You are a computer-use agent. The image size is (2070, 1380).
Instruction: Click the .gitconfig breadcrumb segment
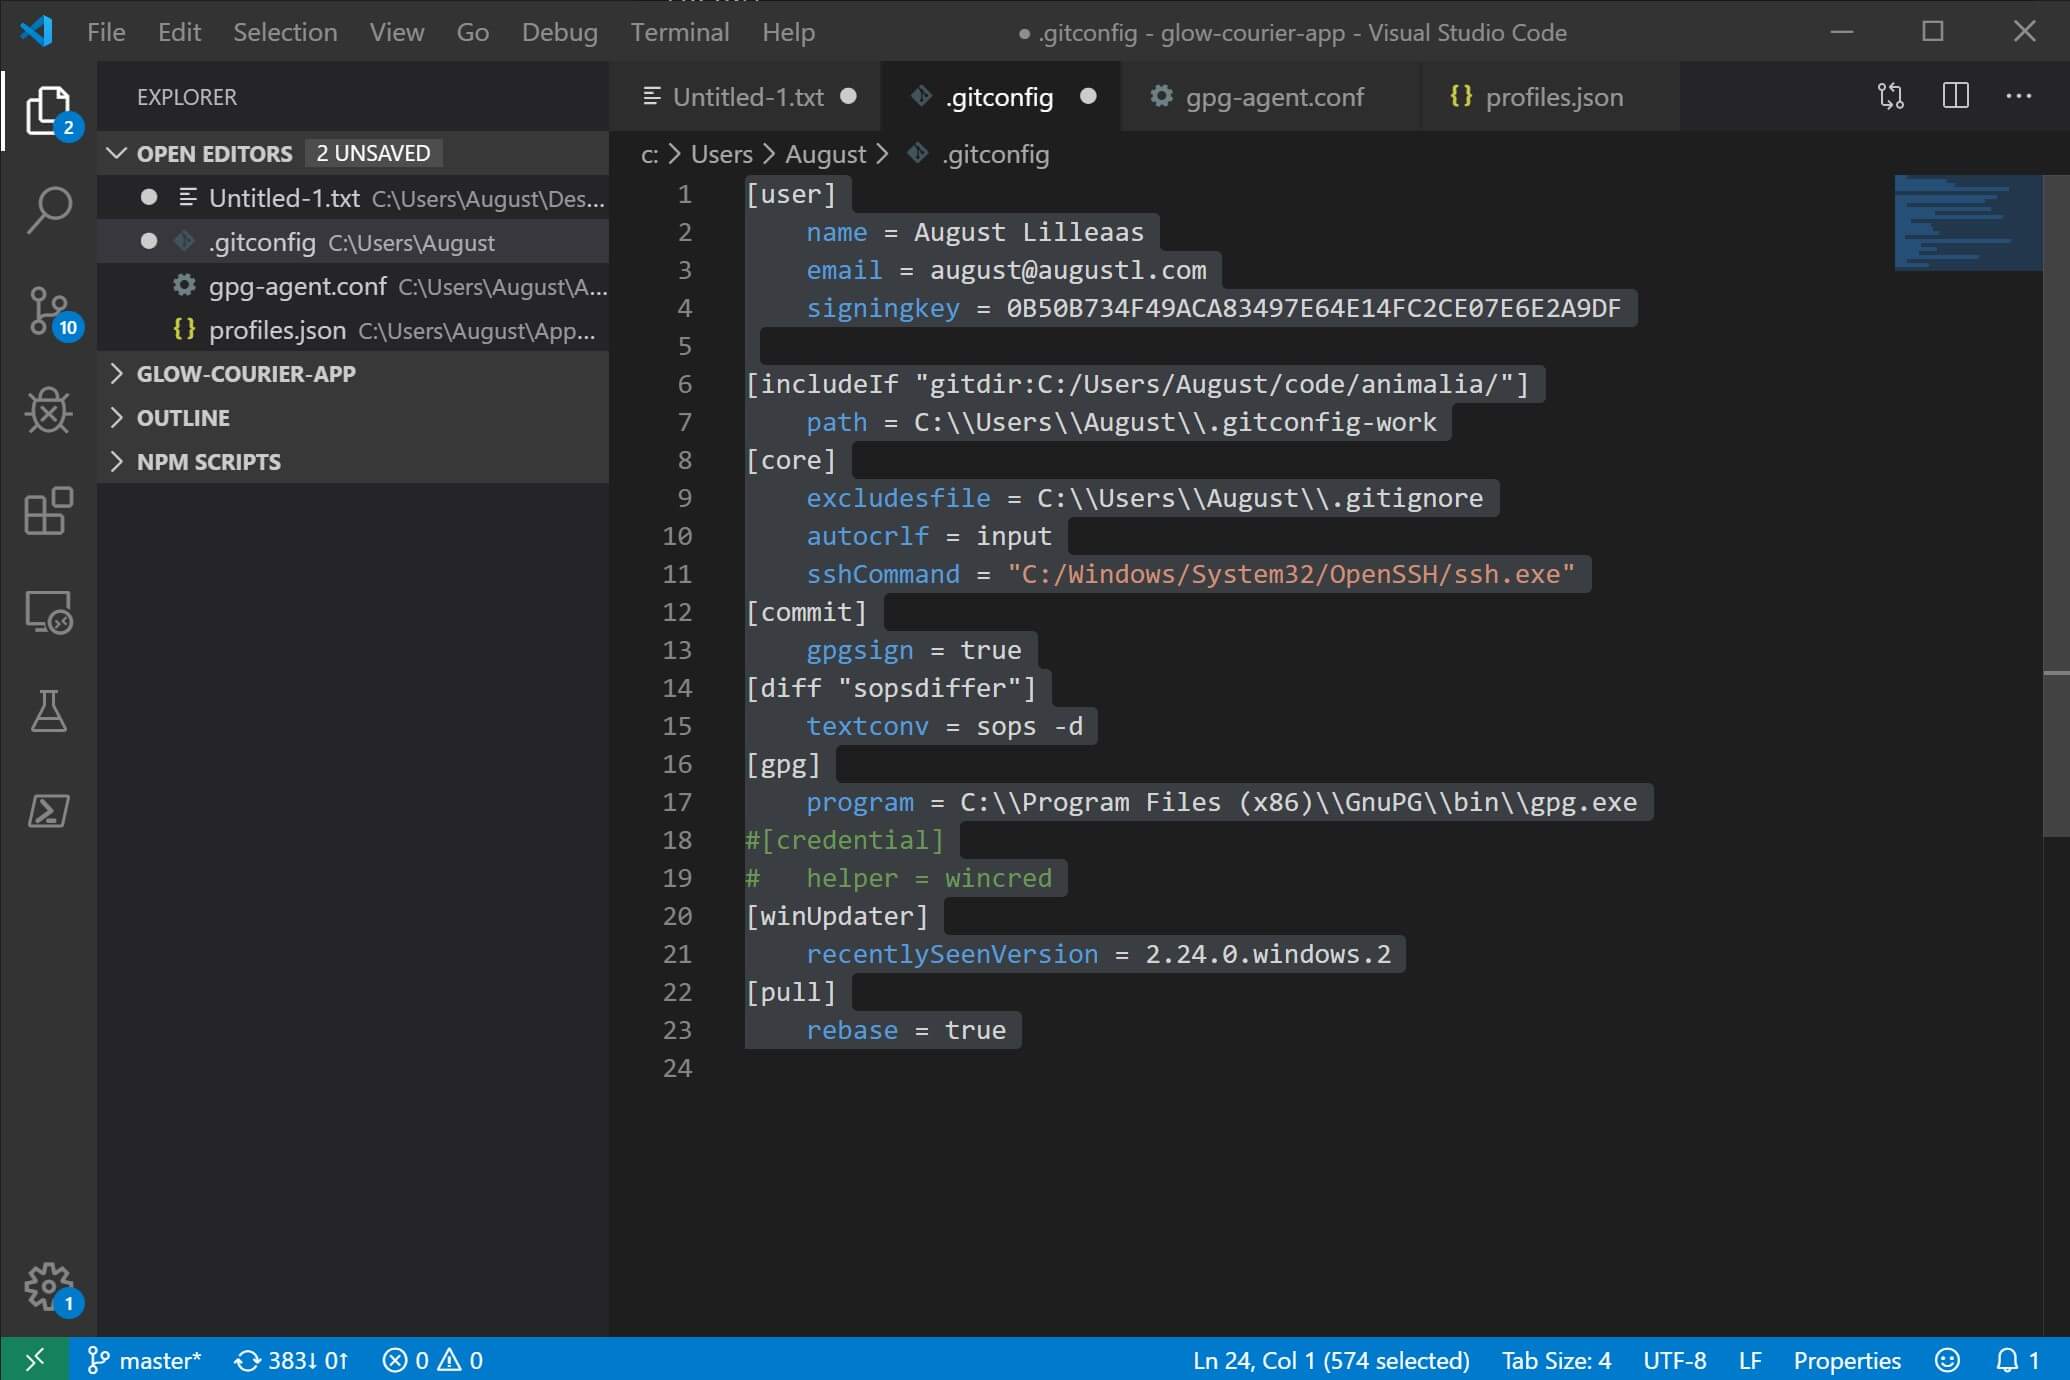pos(980,154)
